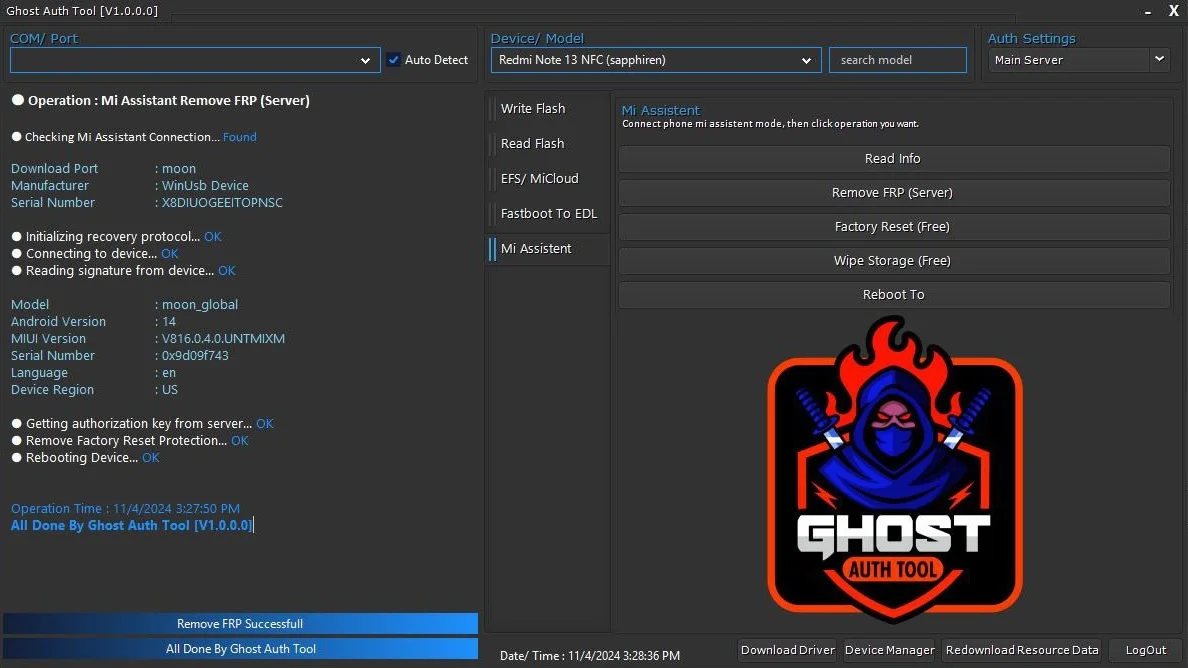1188x668 pixels.
Task: Click the All Done By Ghost Auth Tool progress bar
Action: click(x=240, y=648)
